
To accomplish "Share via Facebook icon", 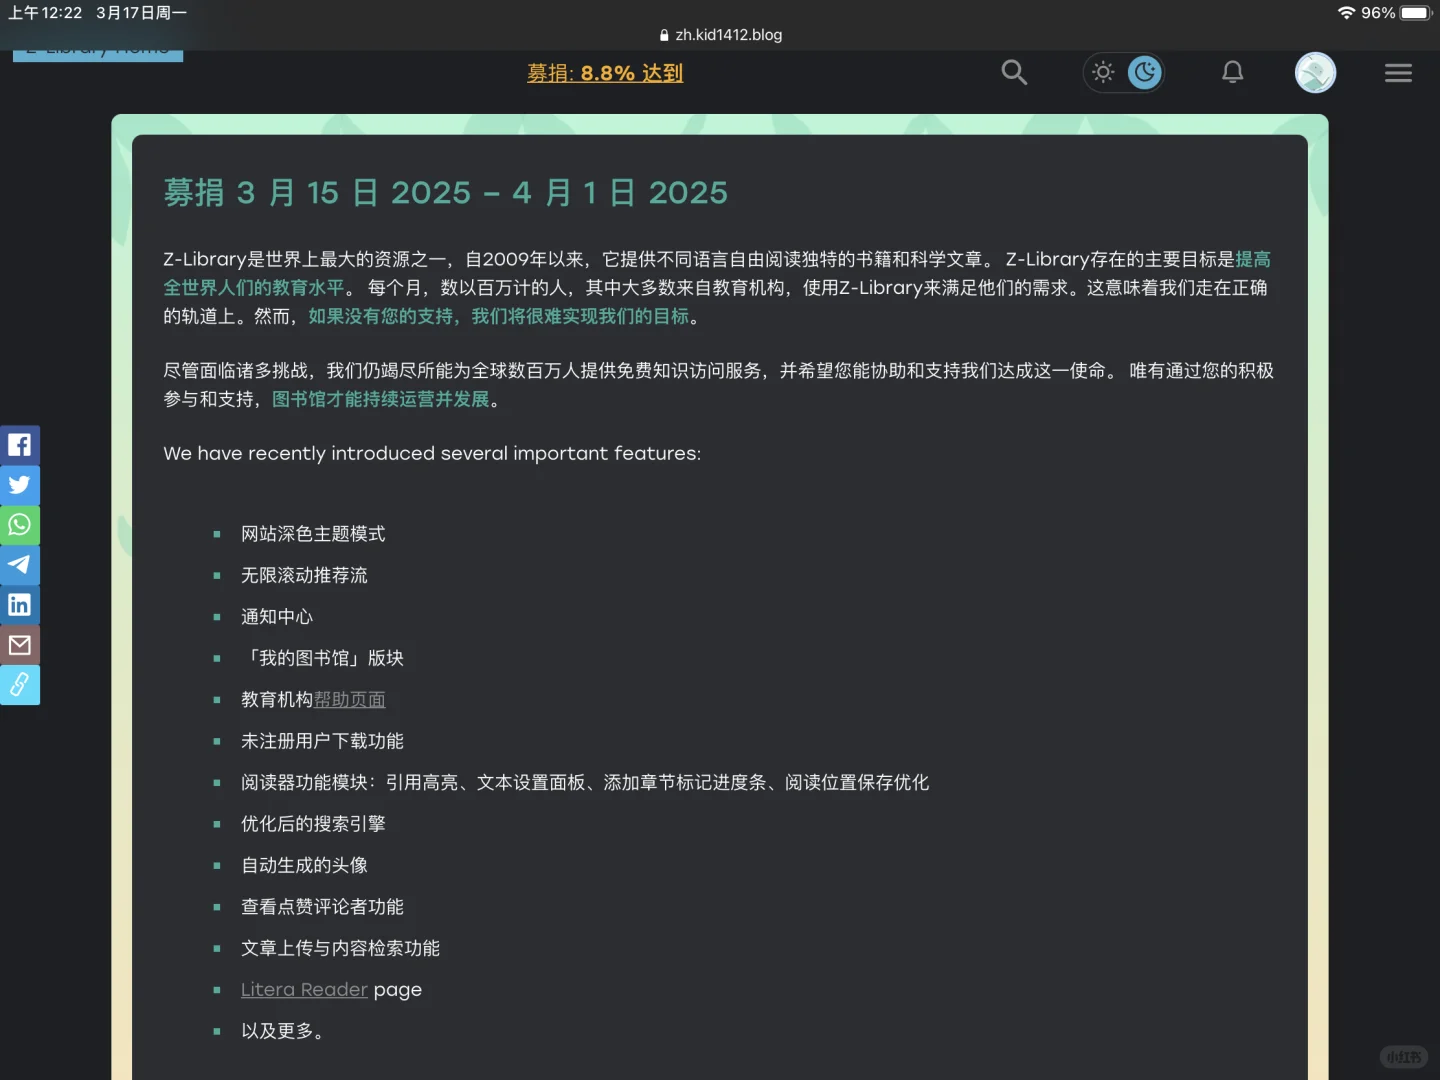I will [19, 445].
